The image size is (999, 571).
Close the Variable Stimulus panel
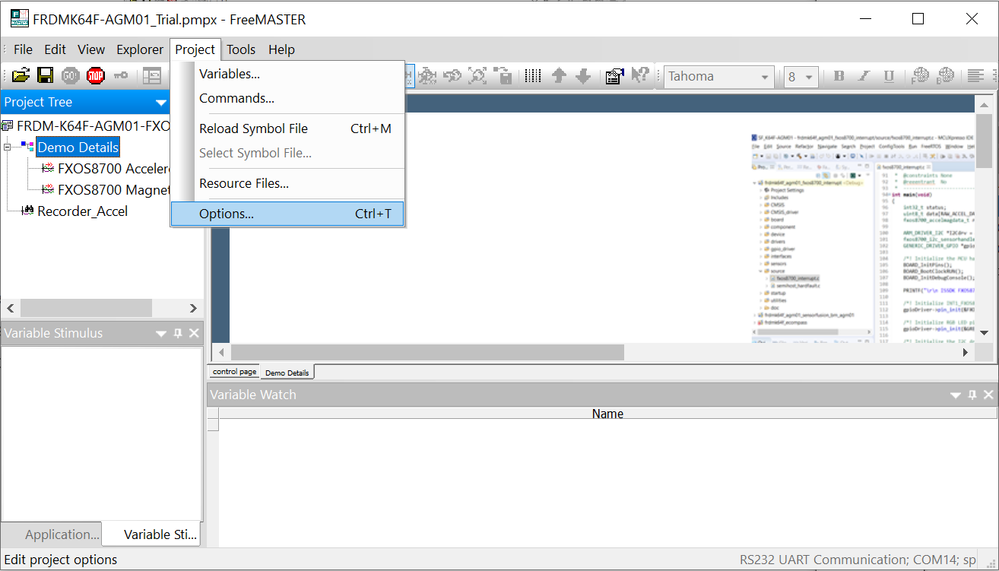pos(194,333)
